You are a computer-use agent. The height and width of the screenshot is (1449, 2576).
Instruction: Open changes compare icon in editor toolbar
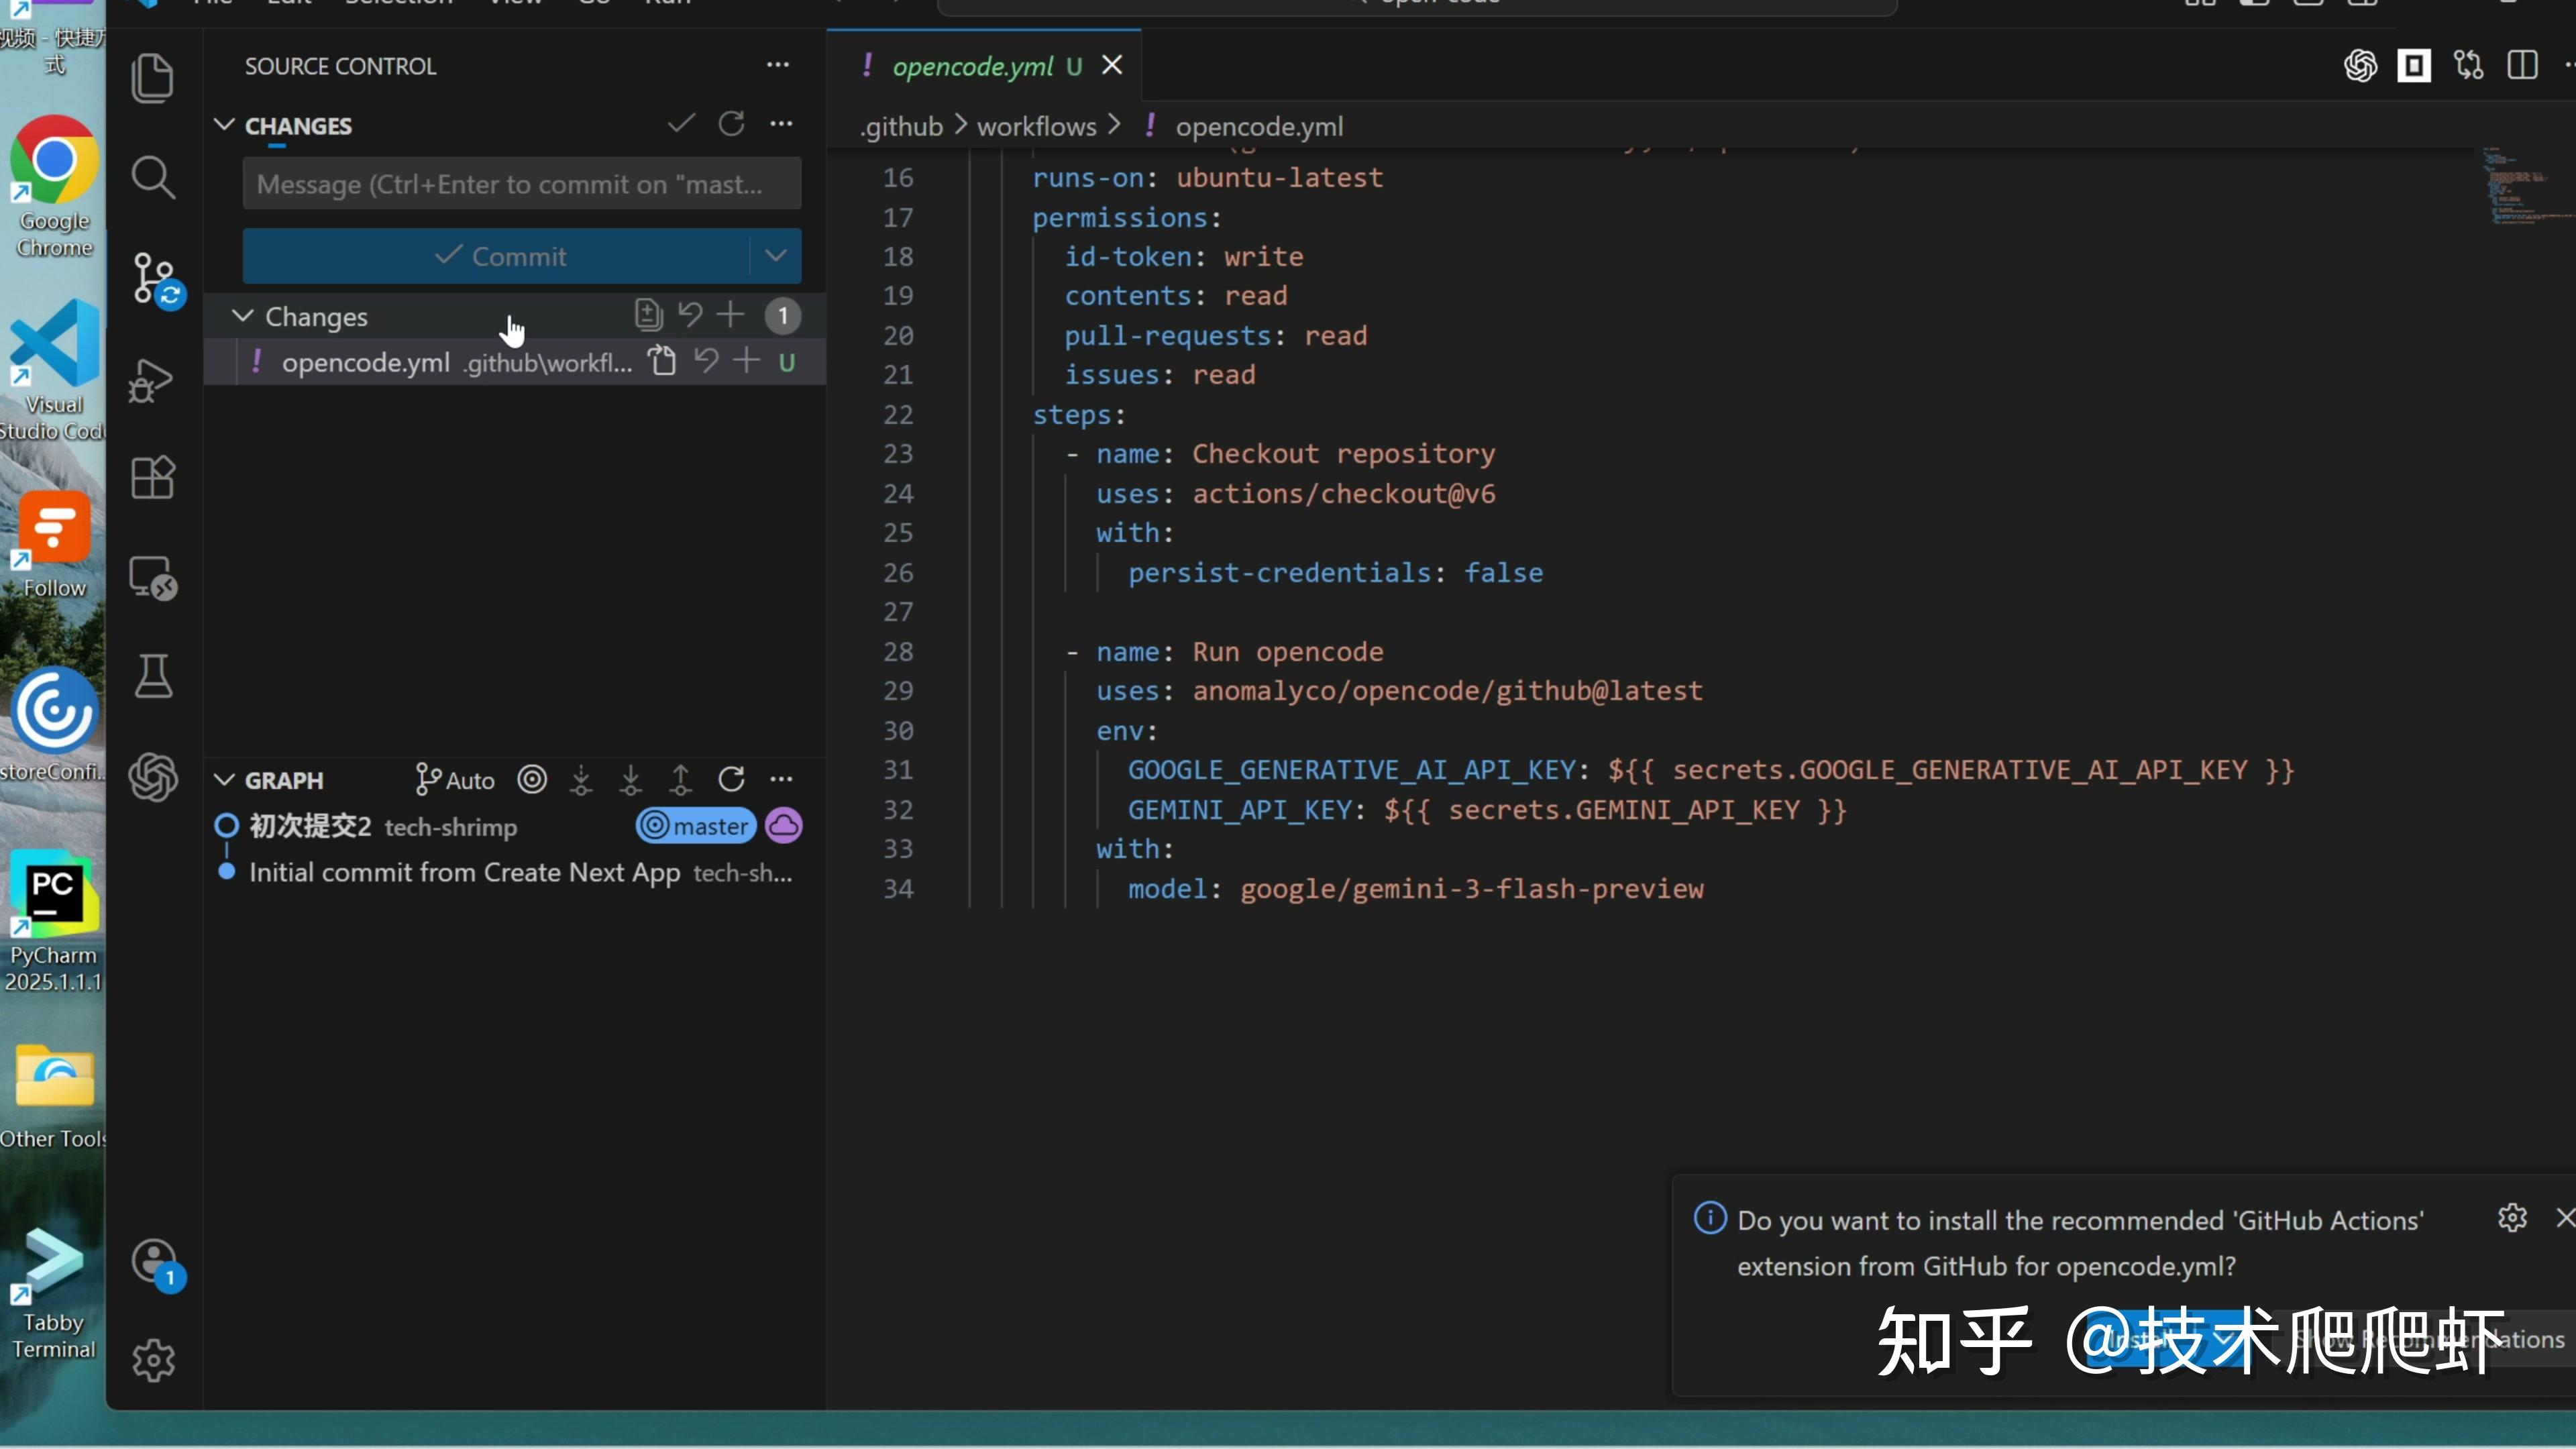click(x=2468, y=66)
